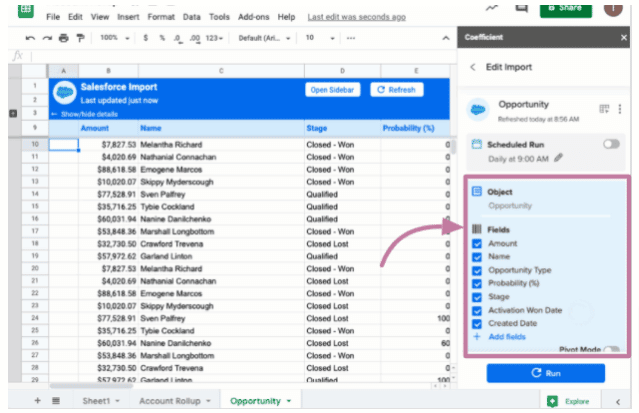Image resolution: width=639 pixels, height=413 pixels.
Task: Open the 123 number format dropdown
Action: [214, 38]
